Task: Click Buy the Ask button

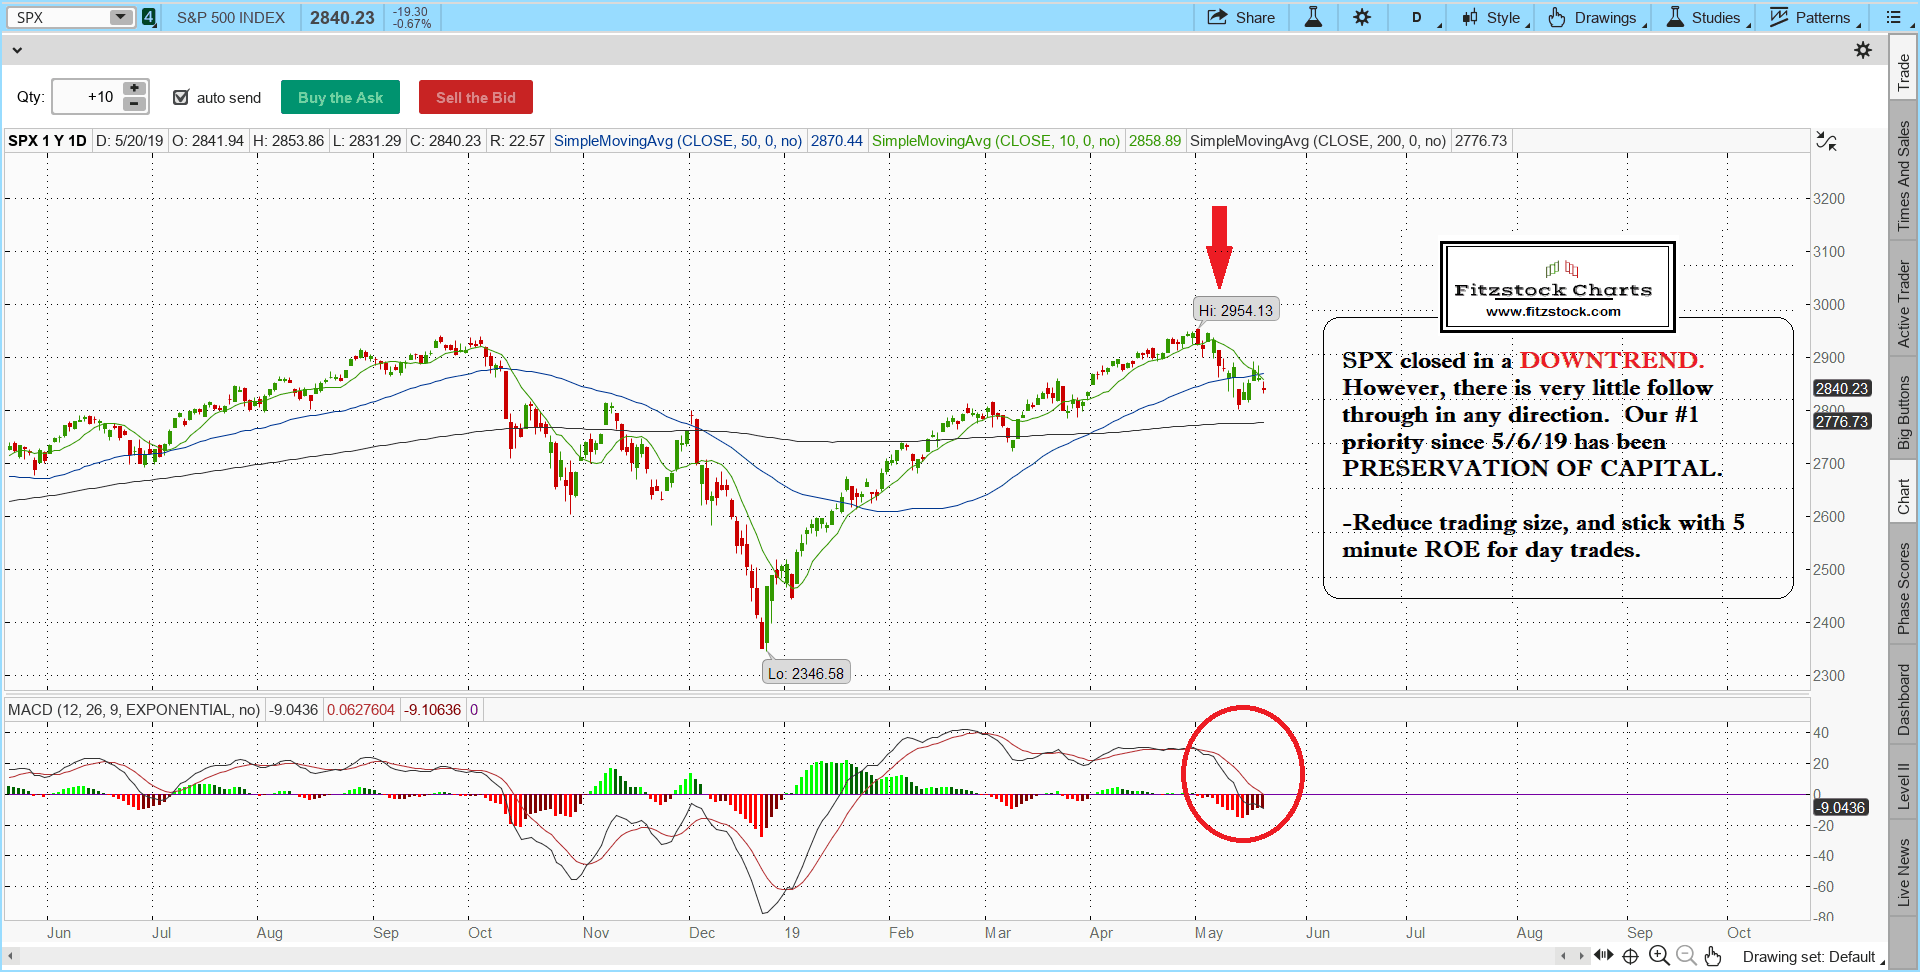Action: [x=340, y=97]
